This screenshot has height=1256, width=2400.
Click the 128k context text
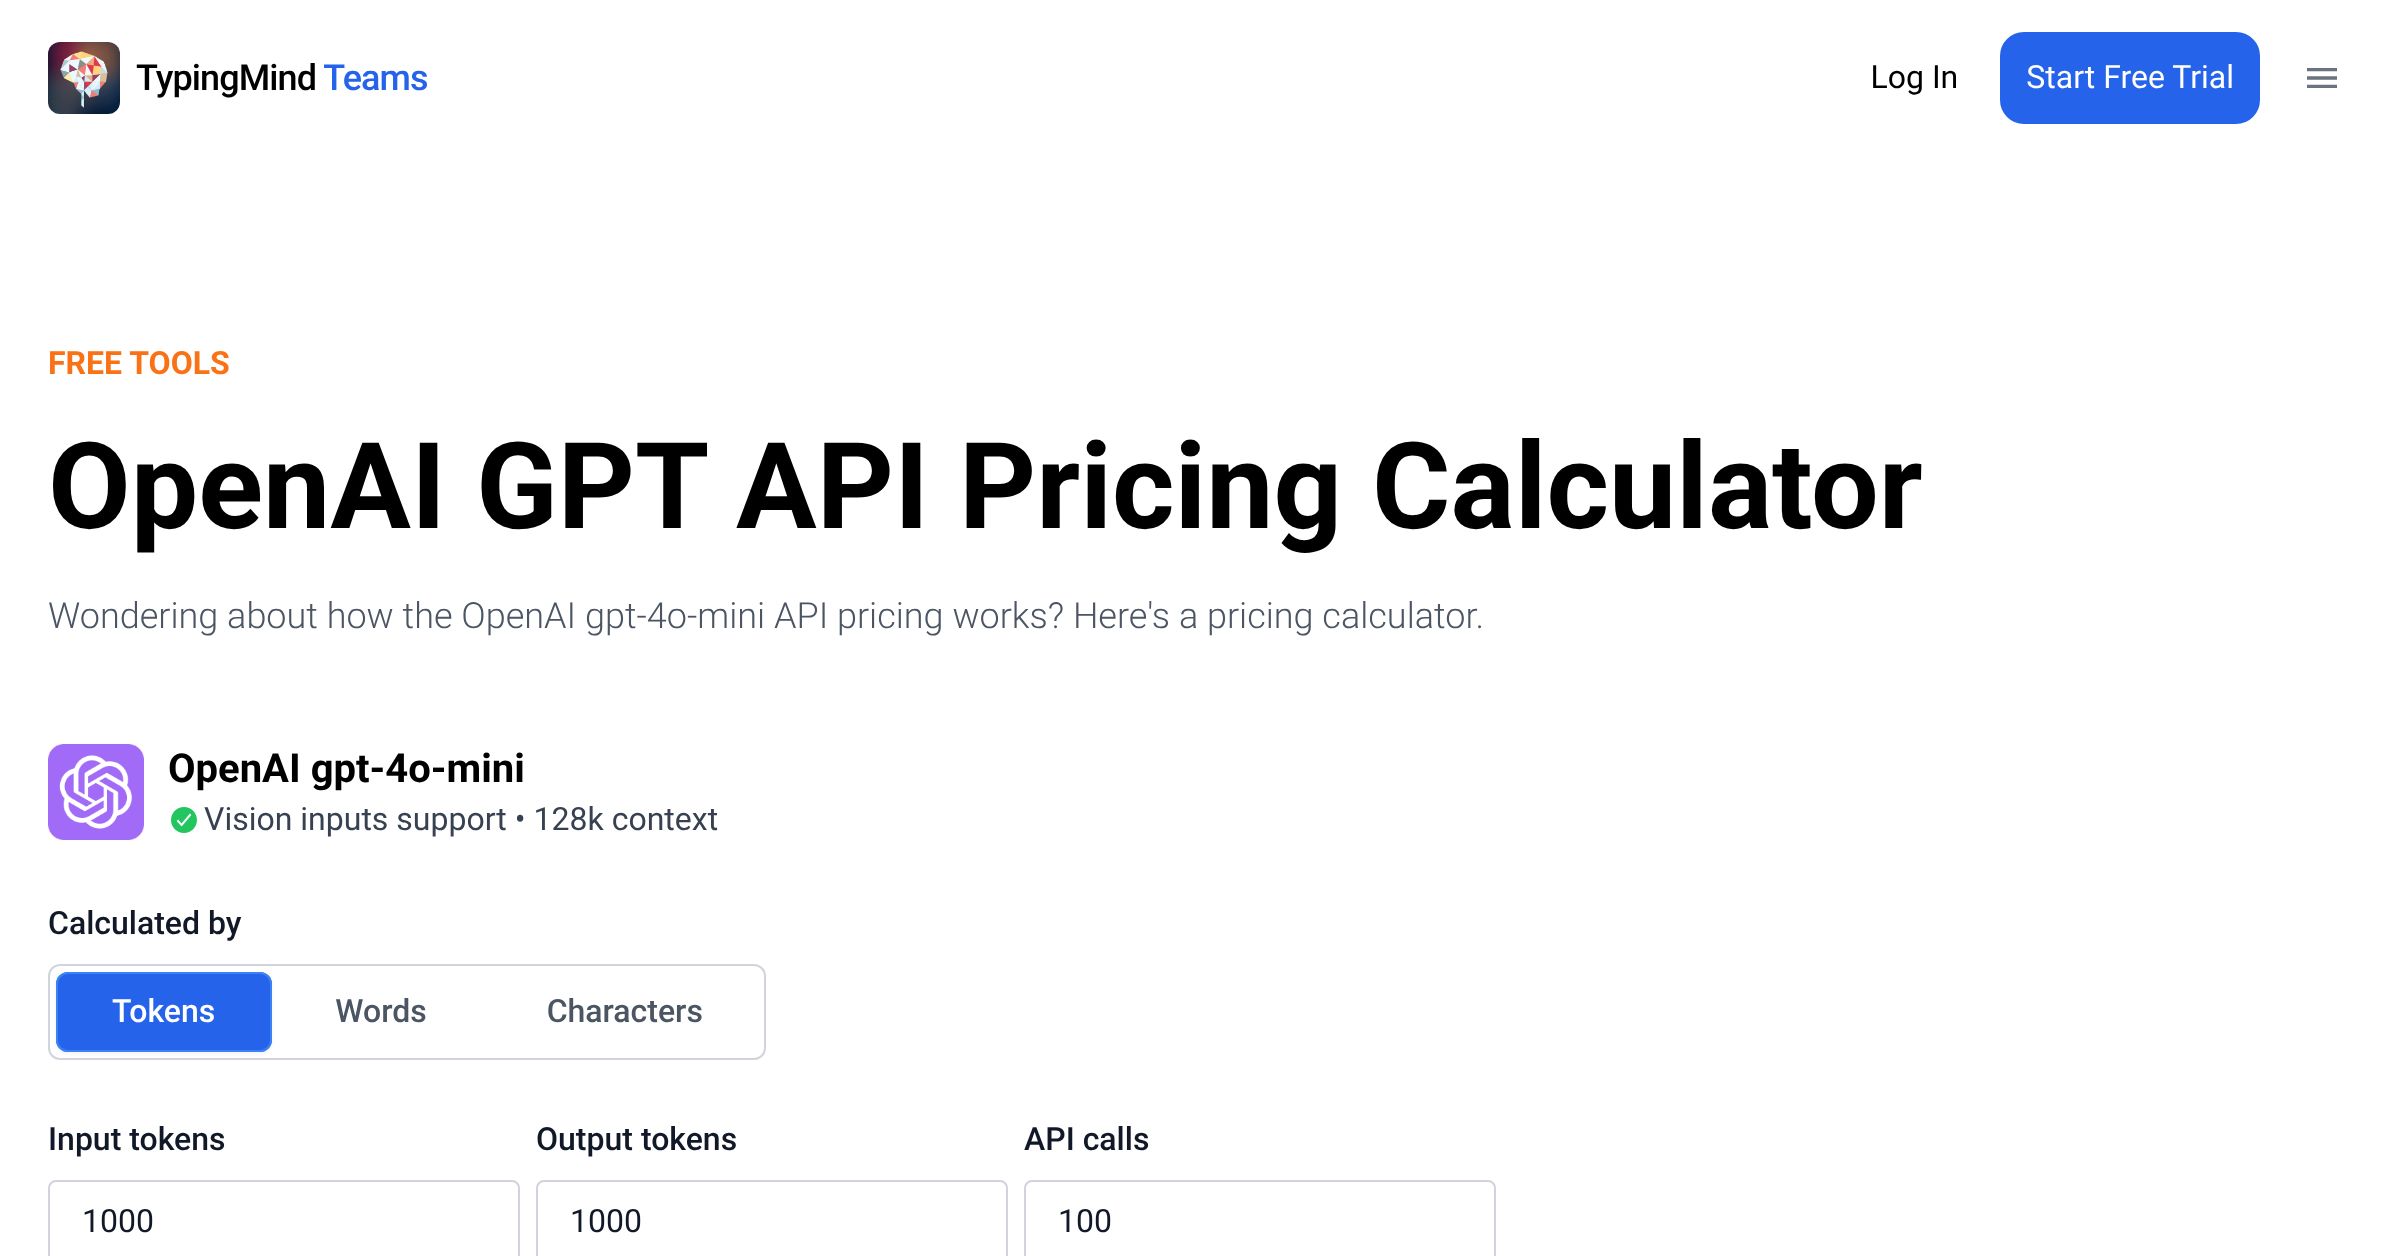[626, 820]
